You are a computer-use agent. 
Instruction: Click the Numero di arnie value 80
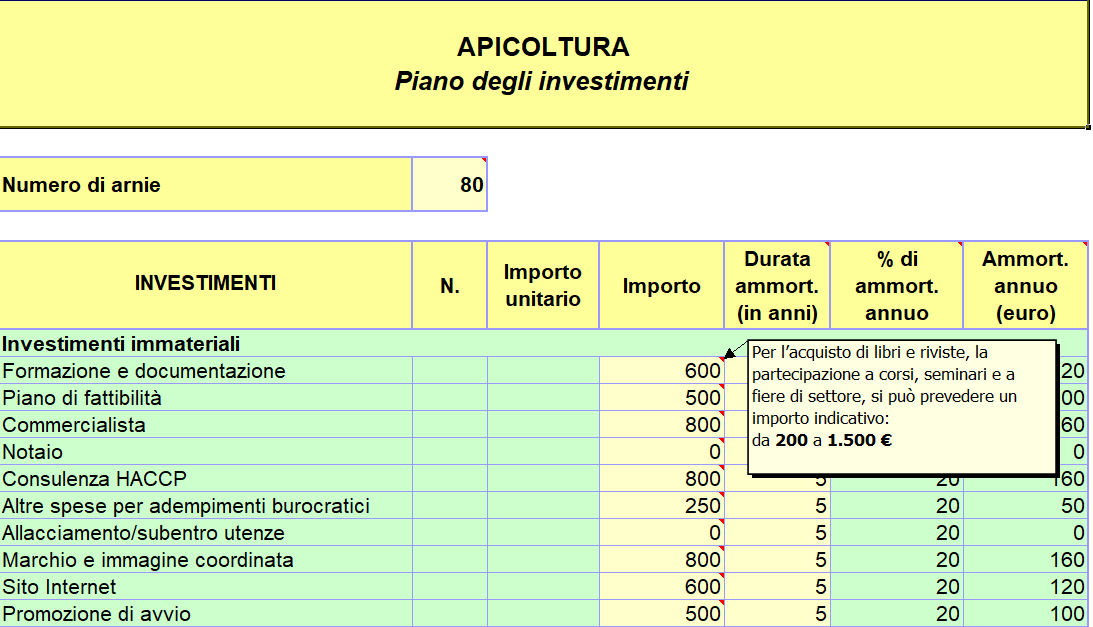click(x=450, y=185)
